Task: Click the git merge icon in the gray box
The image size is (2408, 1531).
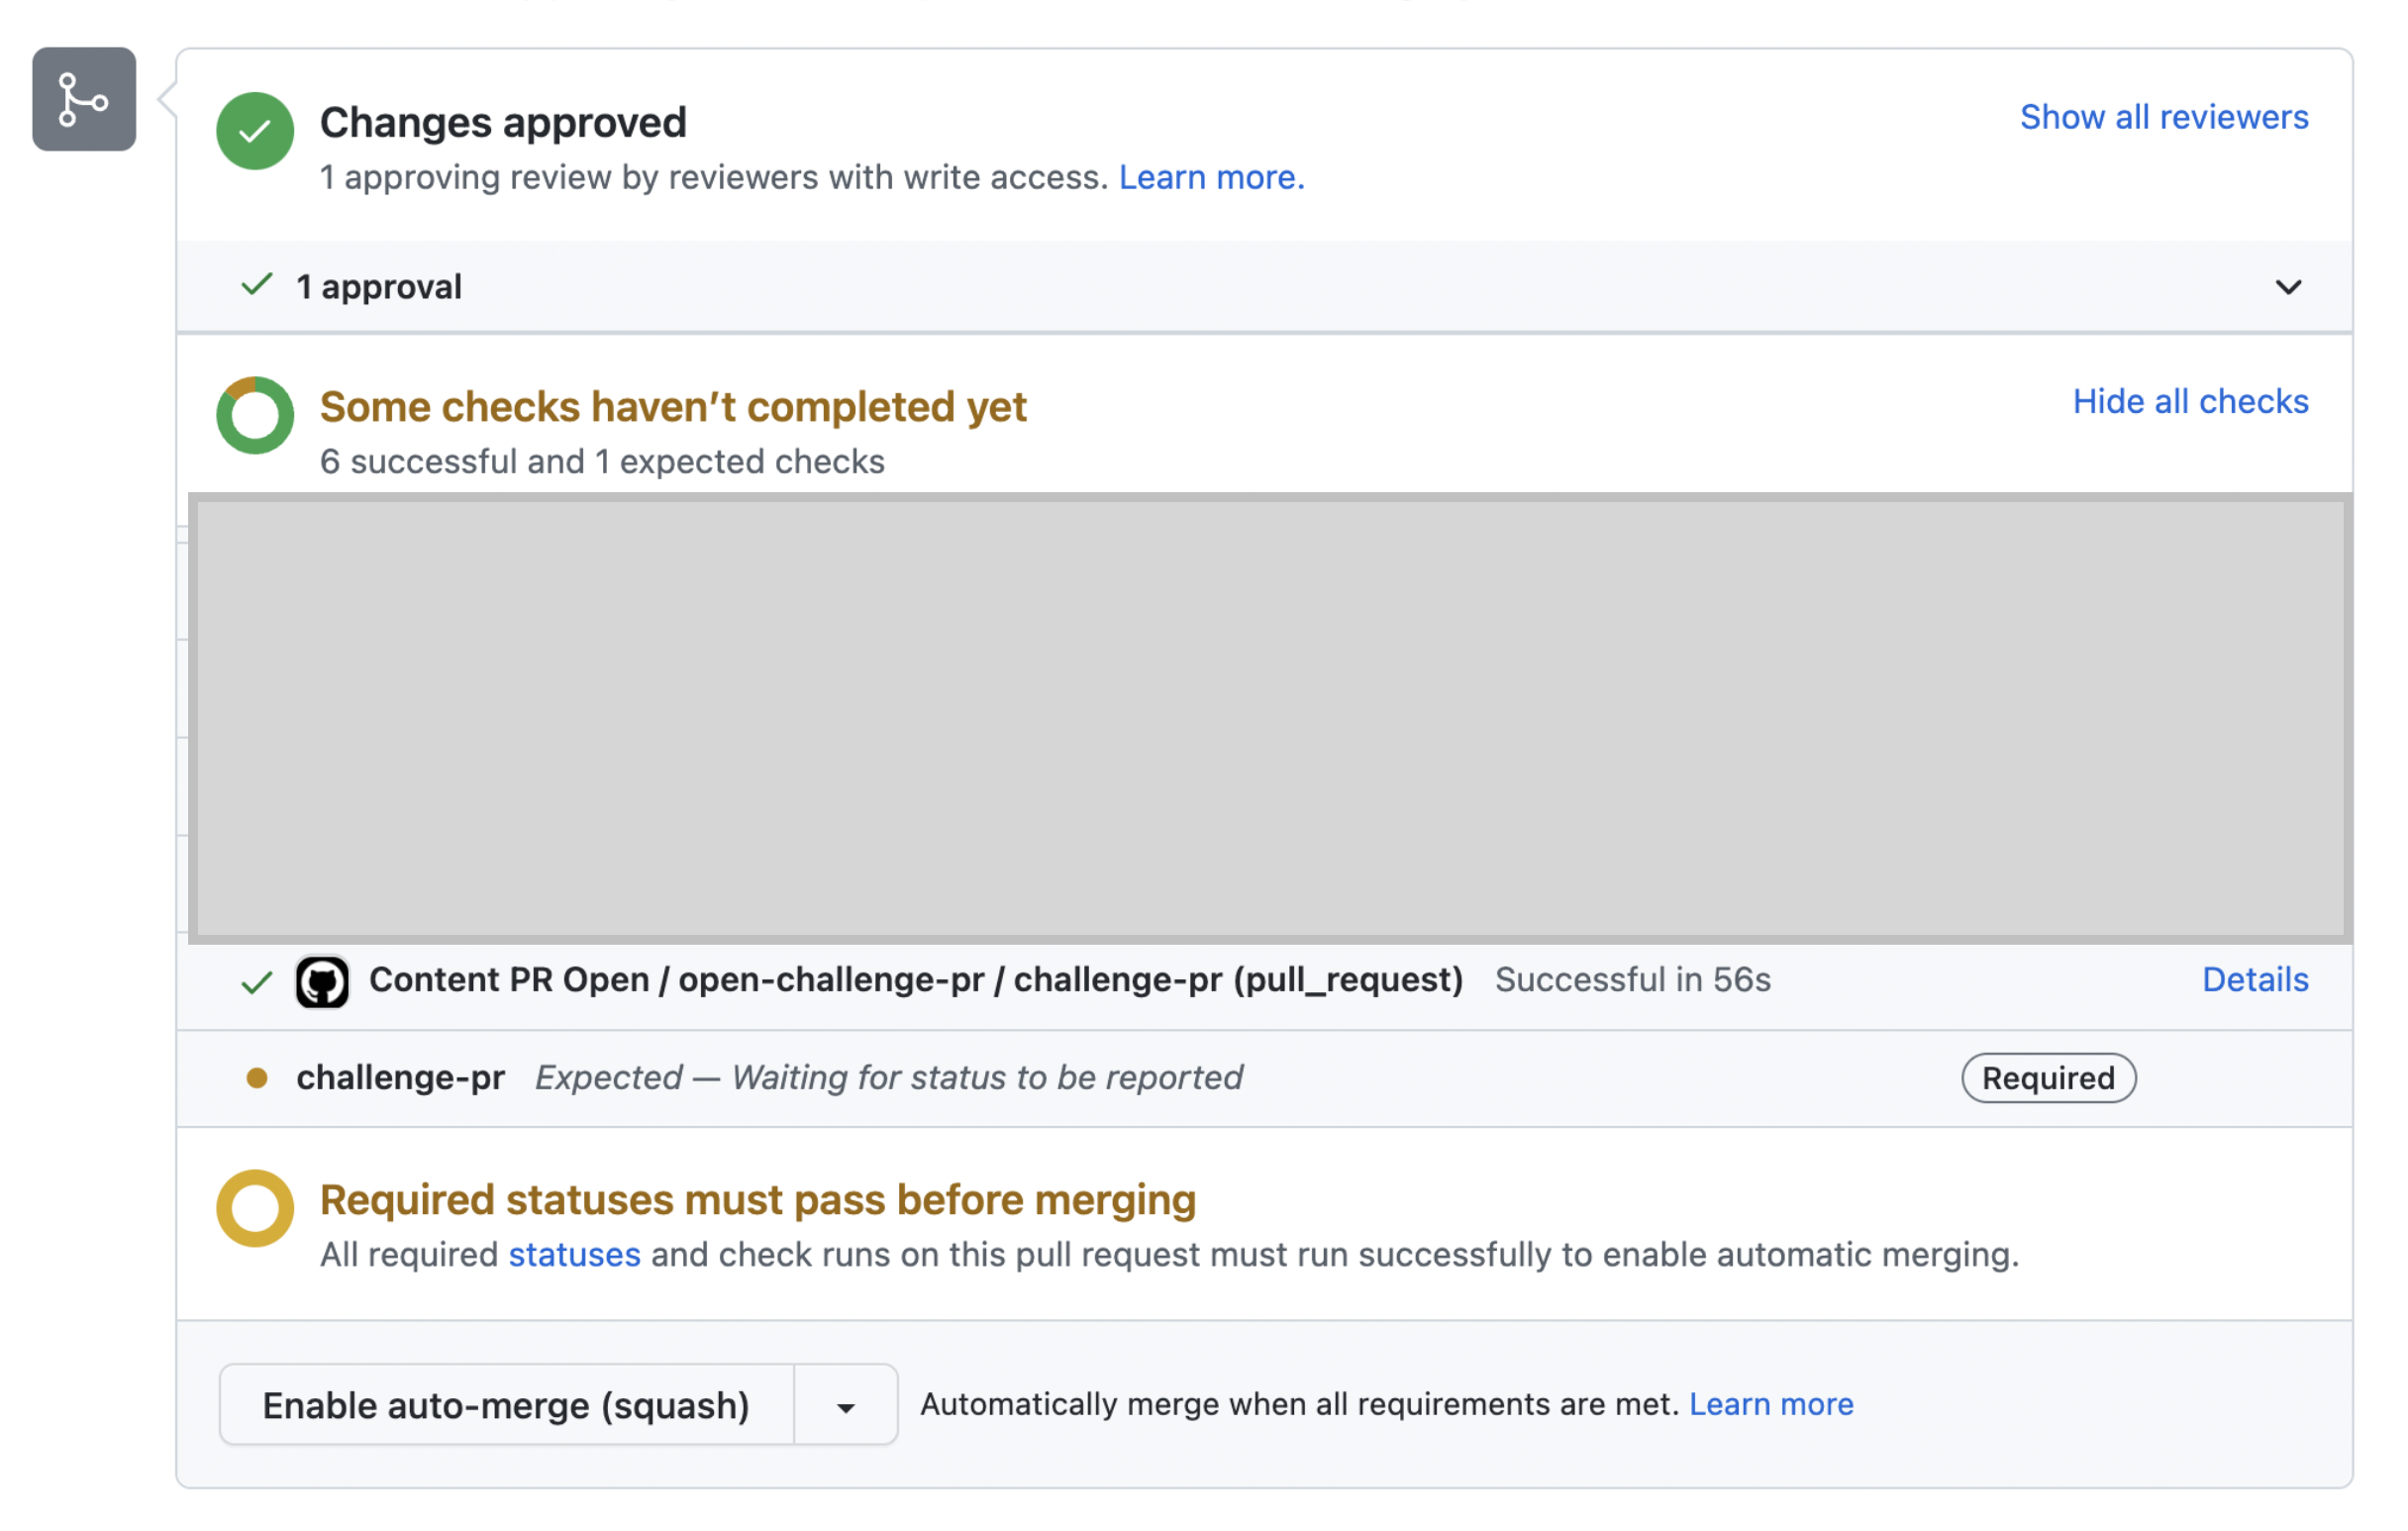Action: 83,100
